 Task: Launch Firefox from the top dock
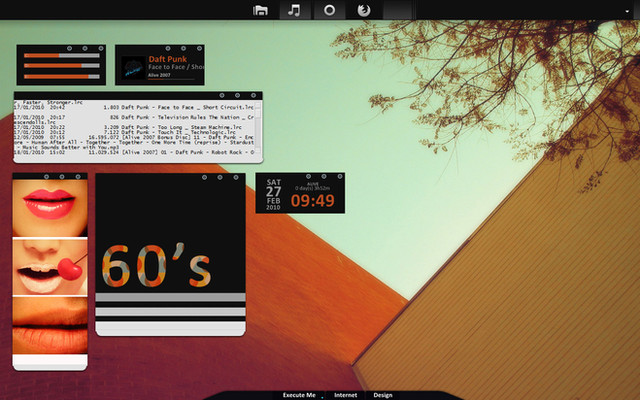click(362, 10)
